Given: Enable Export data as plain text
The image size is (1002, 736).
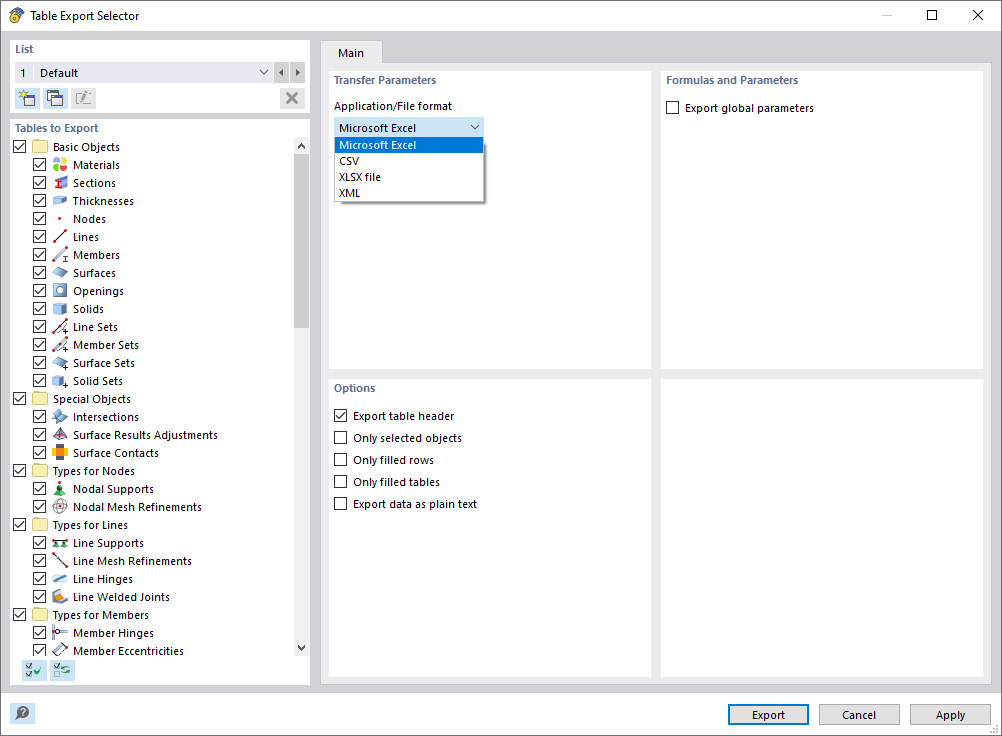Looking at the screenshot, I should pyautogui.click(x=340, y=503).
